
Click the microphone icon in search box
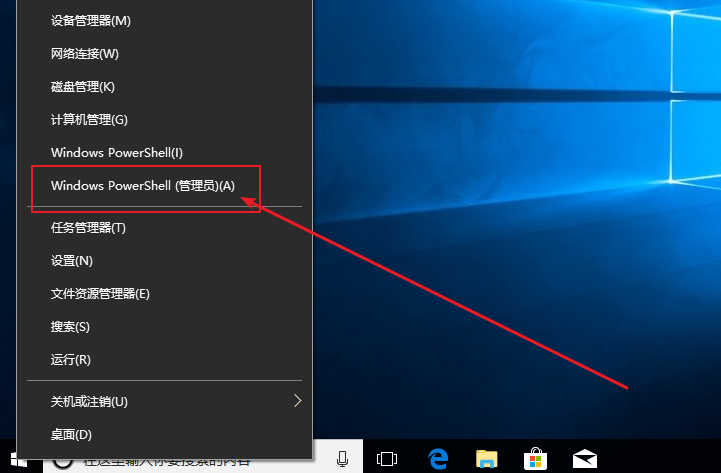pyautogui.click(x=342, y=459)
